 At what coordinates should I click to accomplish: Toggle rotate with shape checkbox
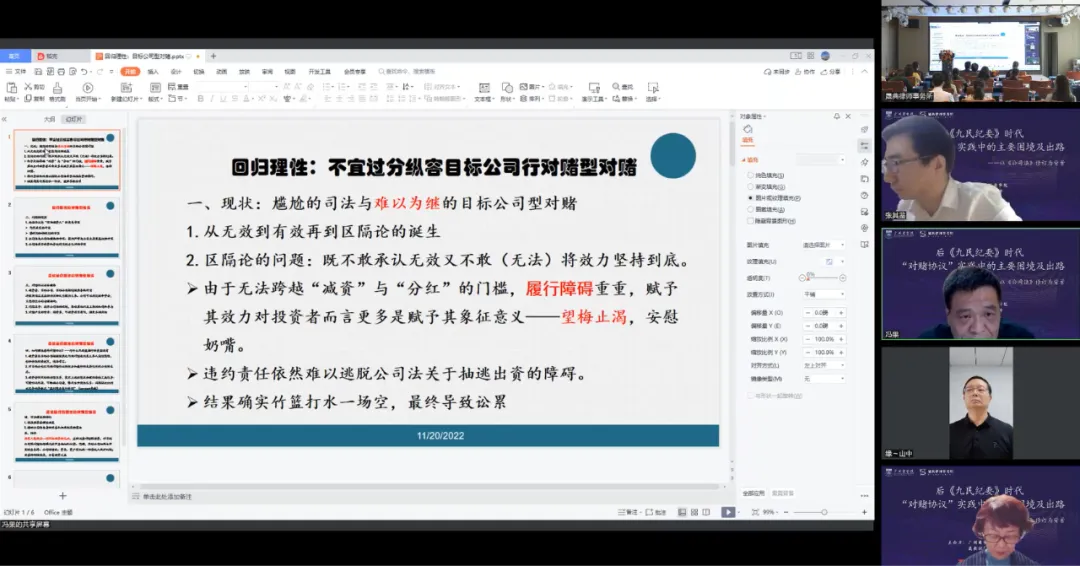750,396
